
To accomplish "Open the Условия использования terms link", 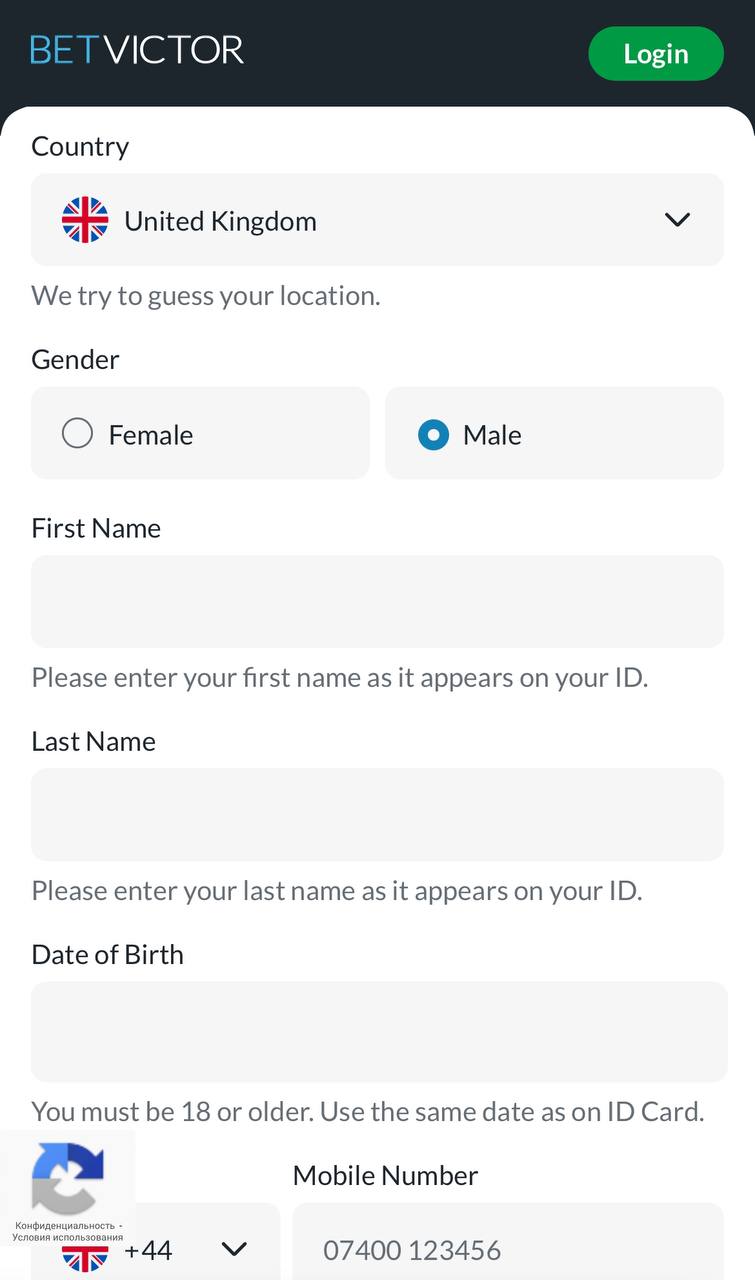I will pyautogui.click(x=68, y=1237).
